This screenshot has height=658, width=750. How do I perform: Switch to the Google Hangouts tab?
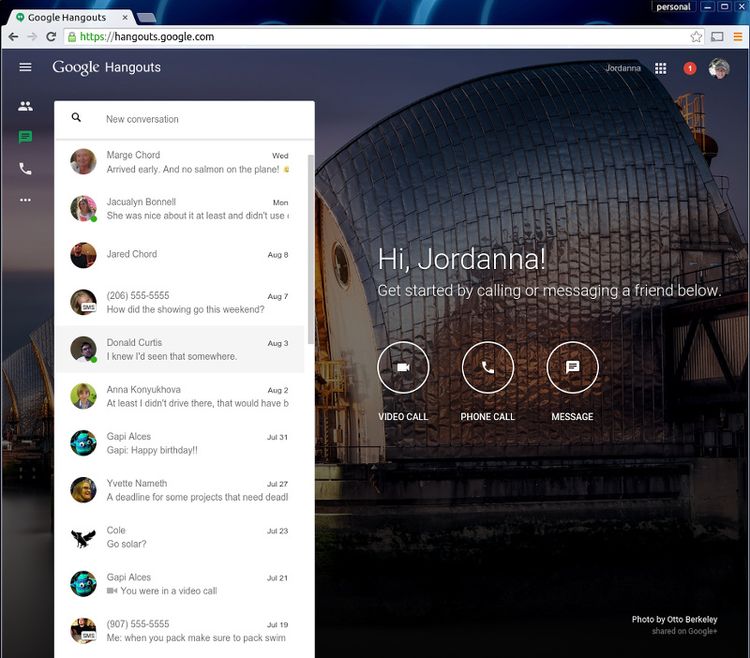point(66,17)
